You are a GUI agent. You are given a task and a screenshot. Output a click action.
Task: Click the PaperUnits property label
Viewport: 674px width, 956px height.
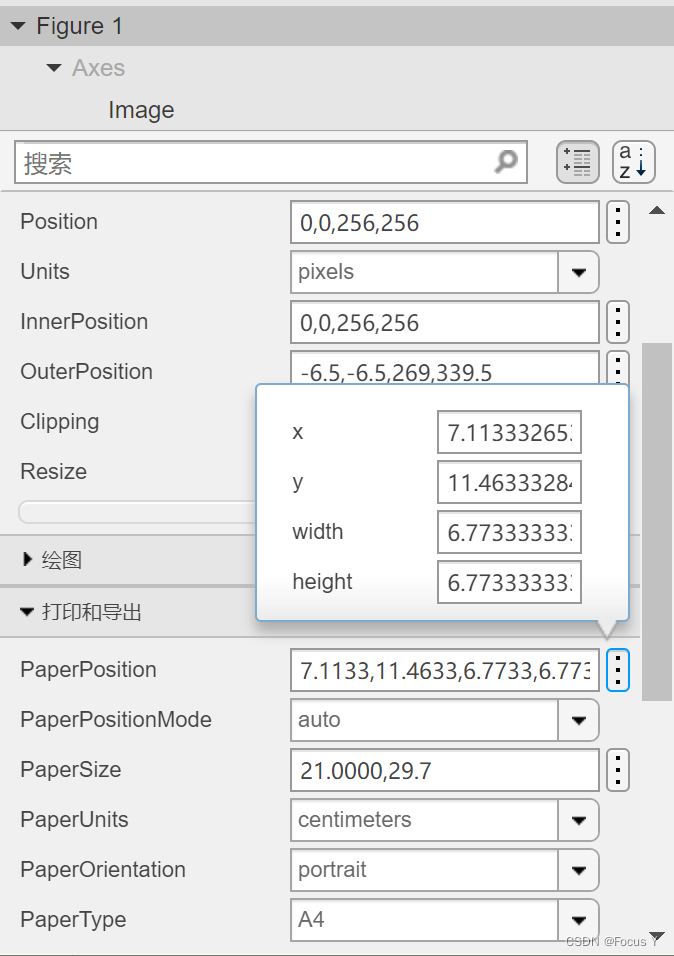pos(74,819)
